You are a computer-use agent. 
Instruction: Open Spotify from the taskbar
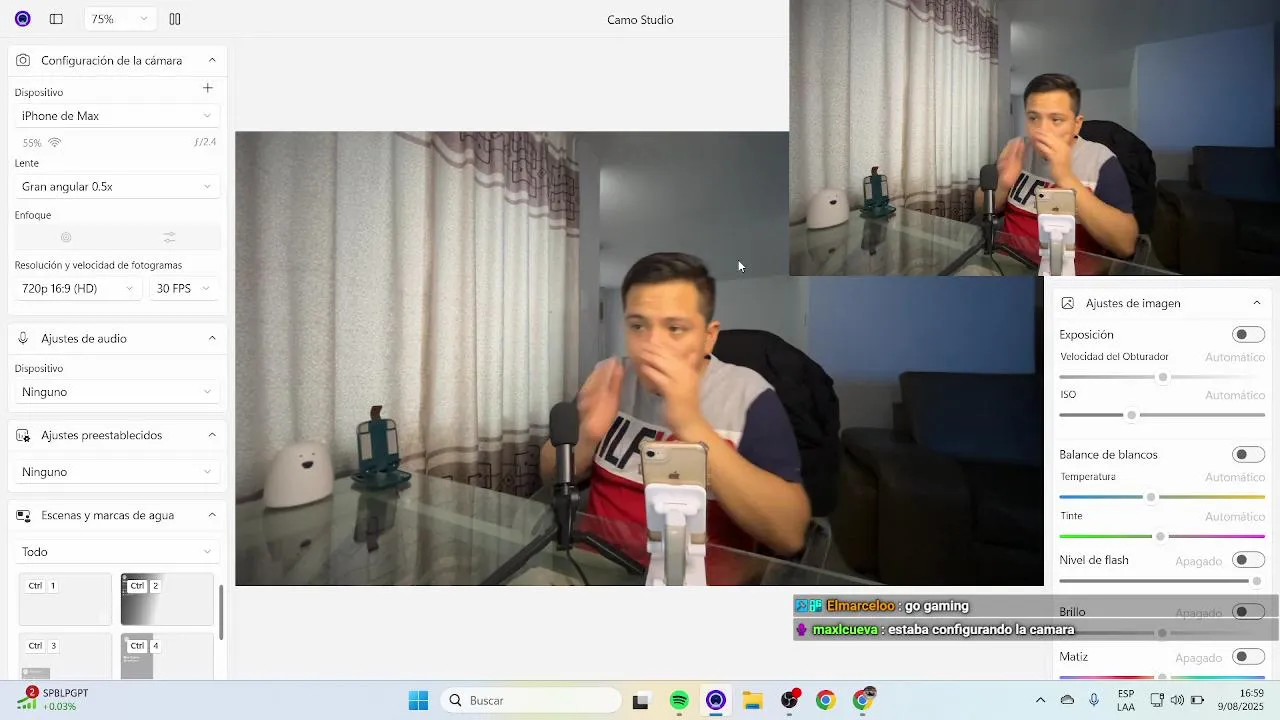pyautogui.click(x=679, y=701)
